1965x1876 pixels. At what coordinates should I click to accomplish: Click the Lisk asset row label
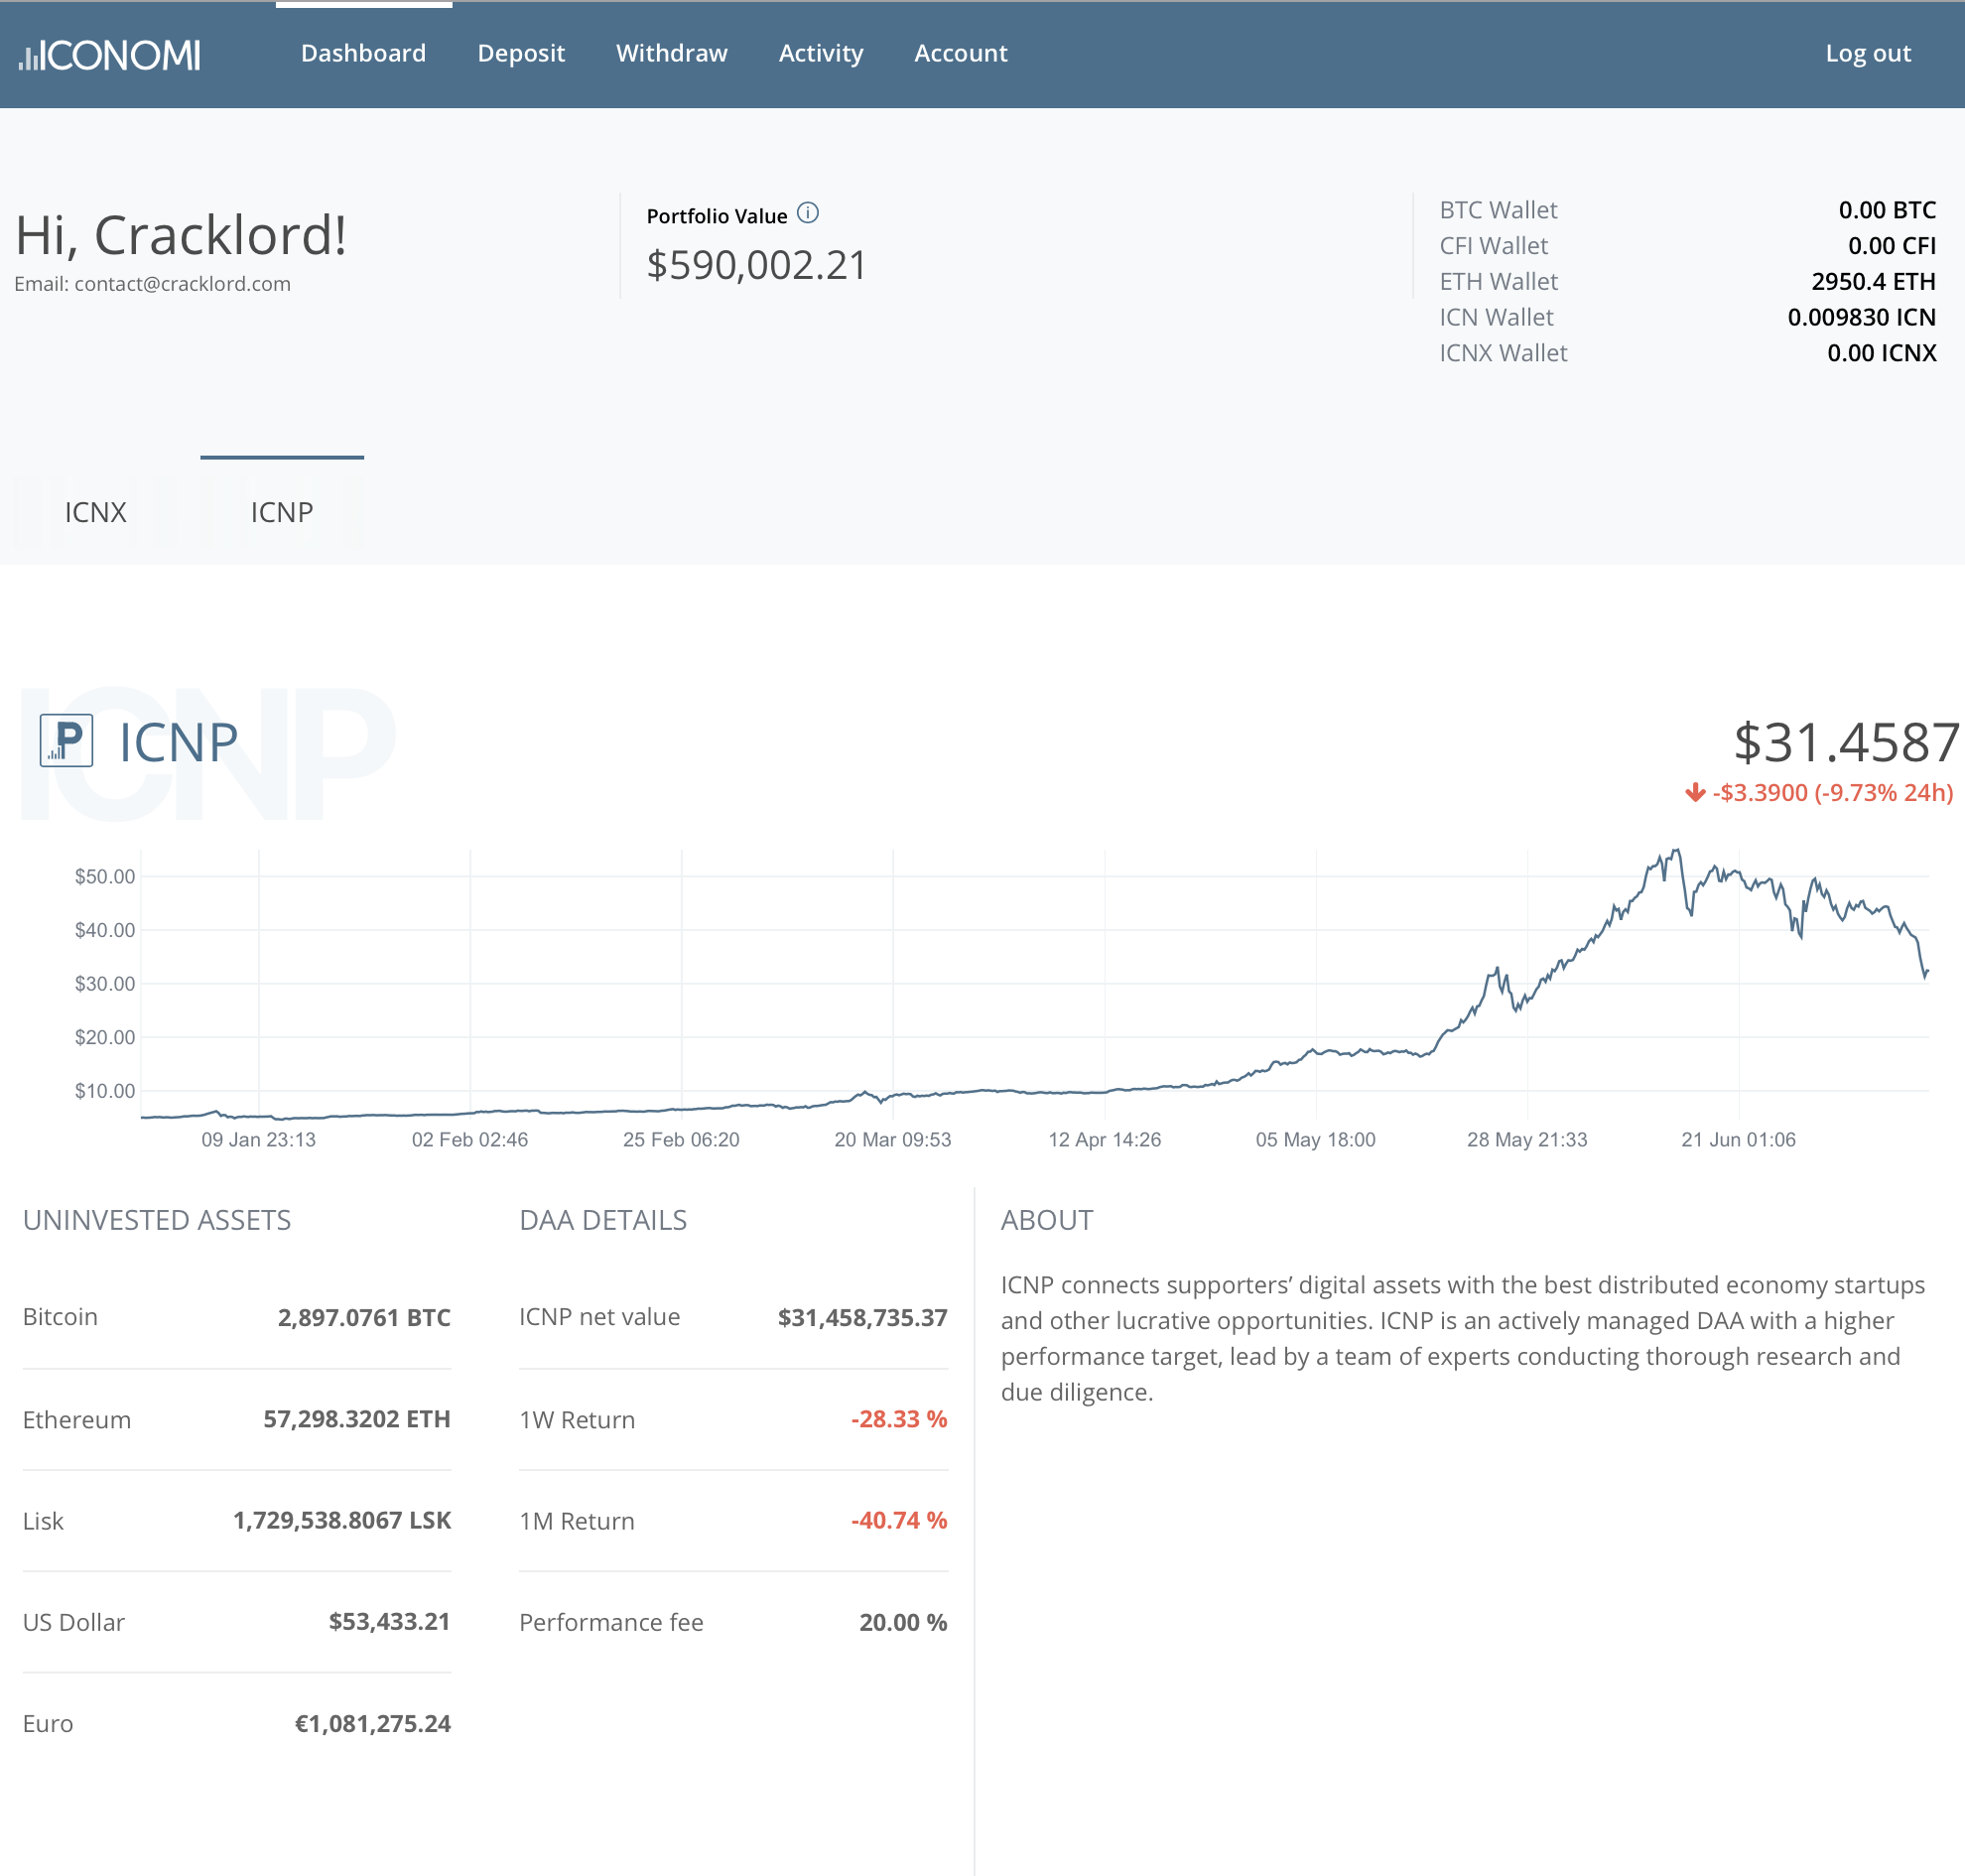click(43, 1520)
